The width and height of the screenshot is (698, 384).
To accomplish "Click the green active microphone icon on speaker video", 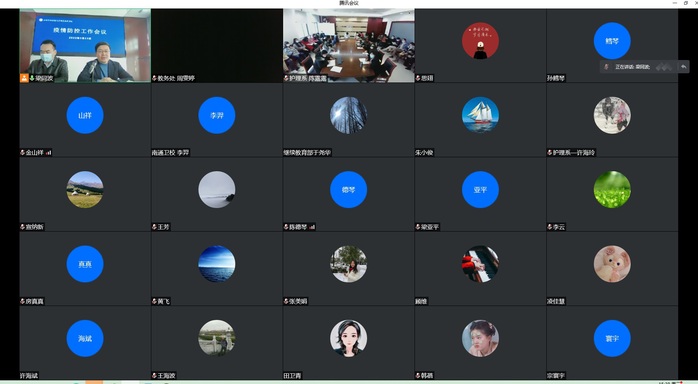I will (x=32, y=78).
